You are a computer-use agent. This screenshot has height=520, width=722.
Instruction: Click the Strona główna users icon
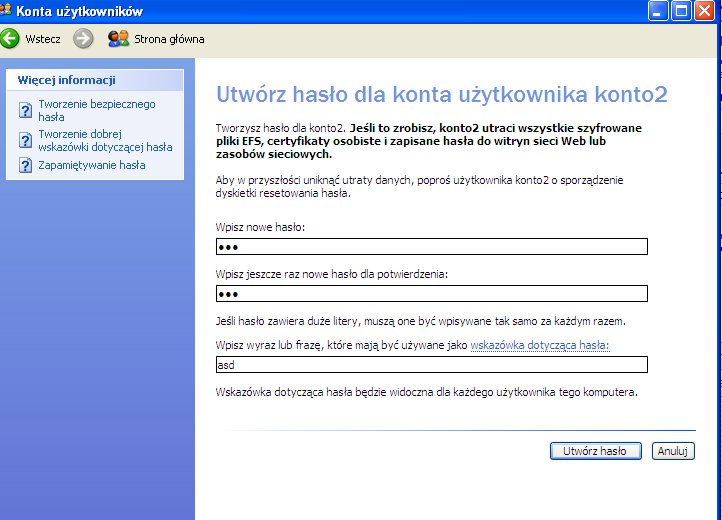pos(118,39)
